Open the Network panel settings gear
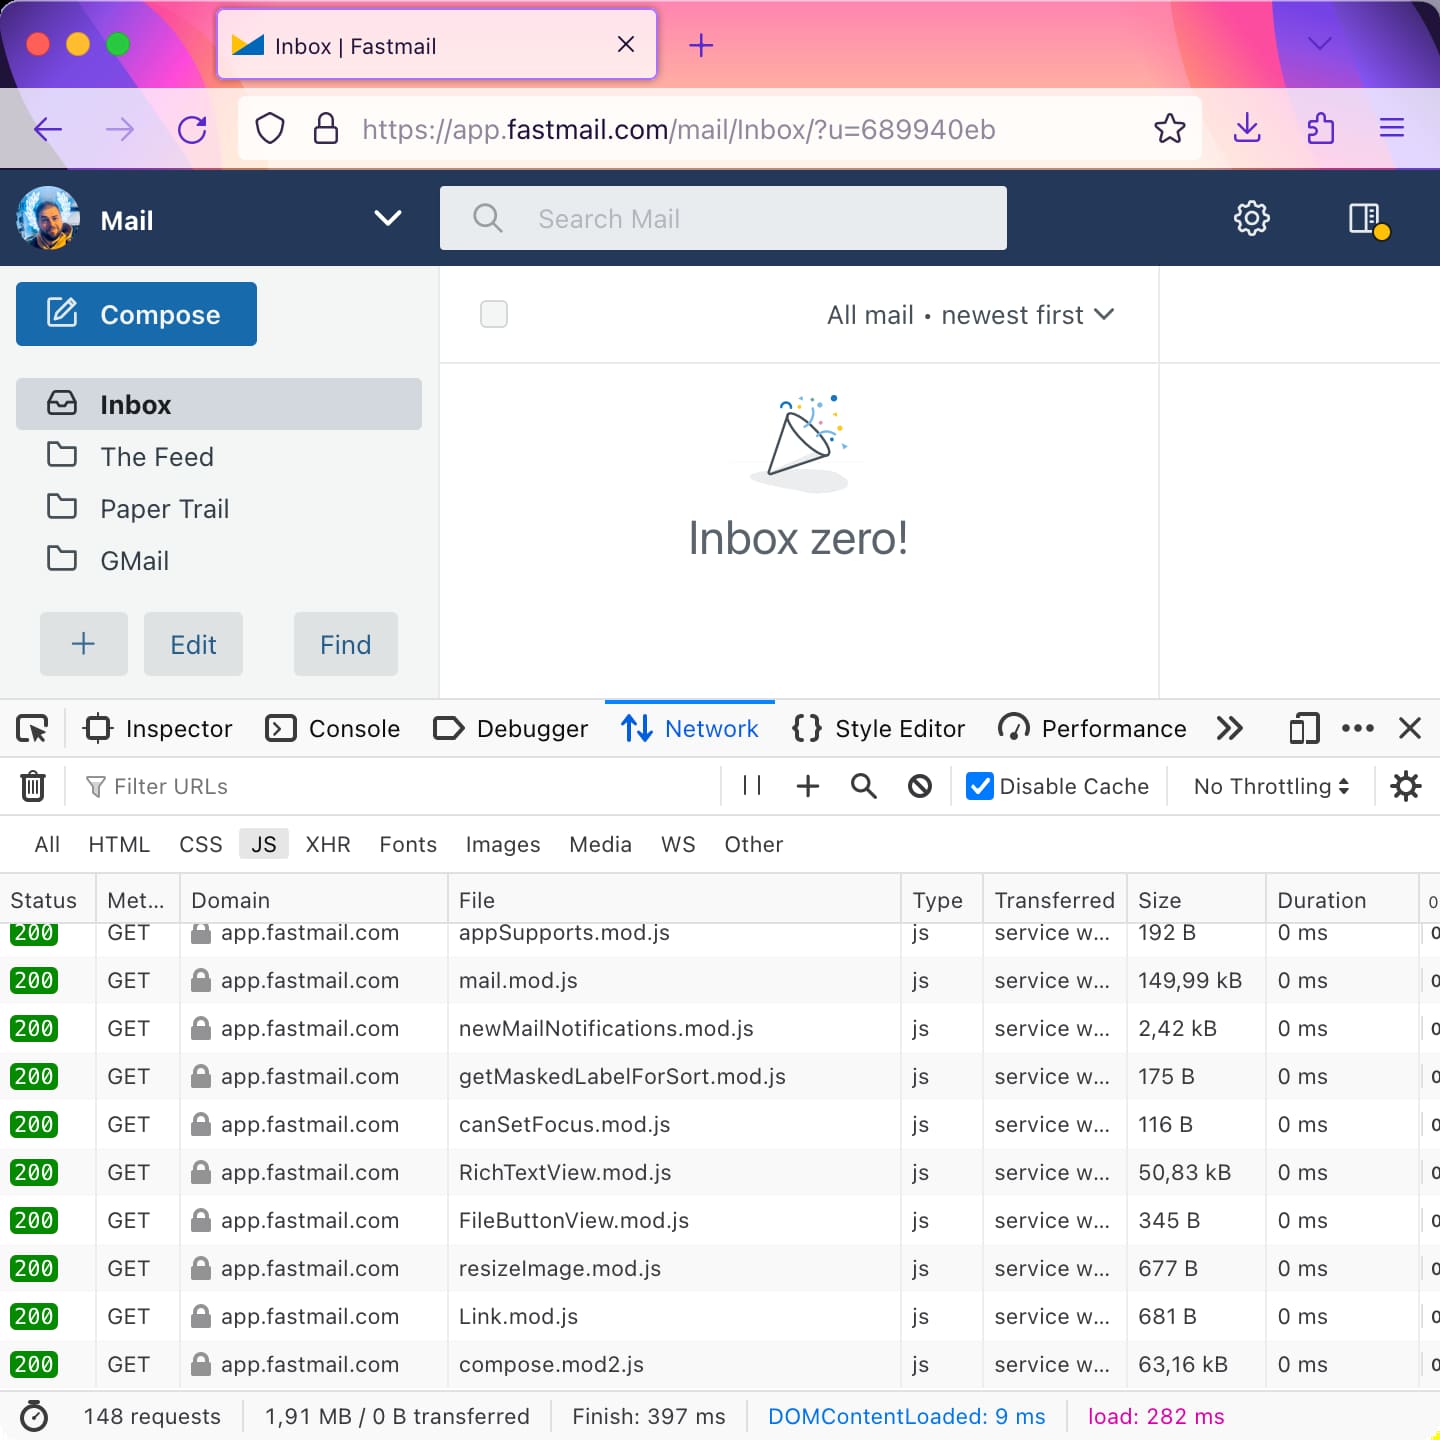The image size is (1440, 1440). (1406, 786)
